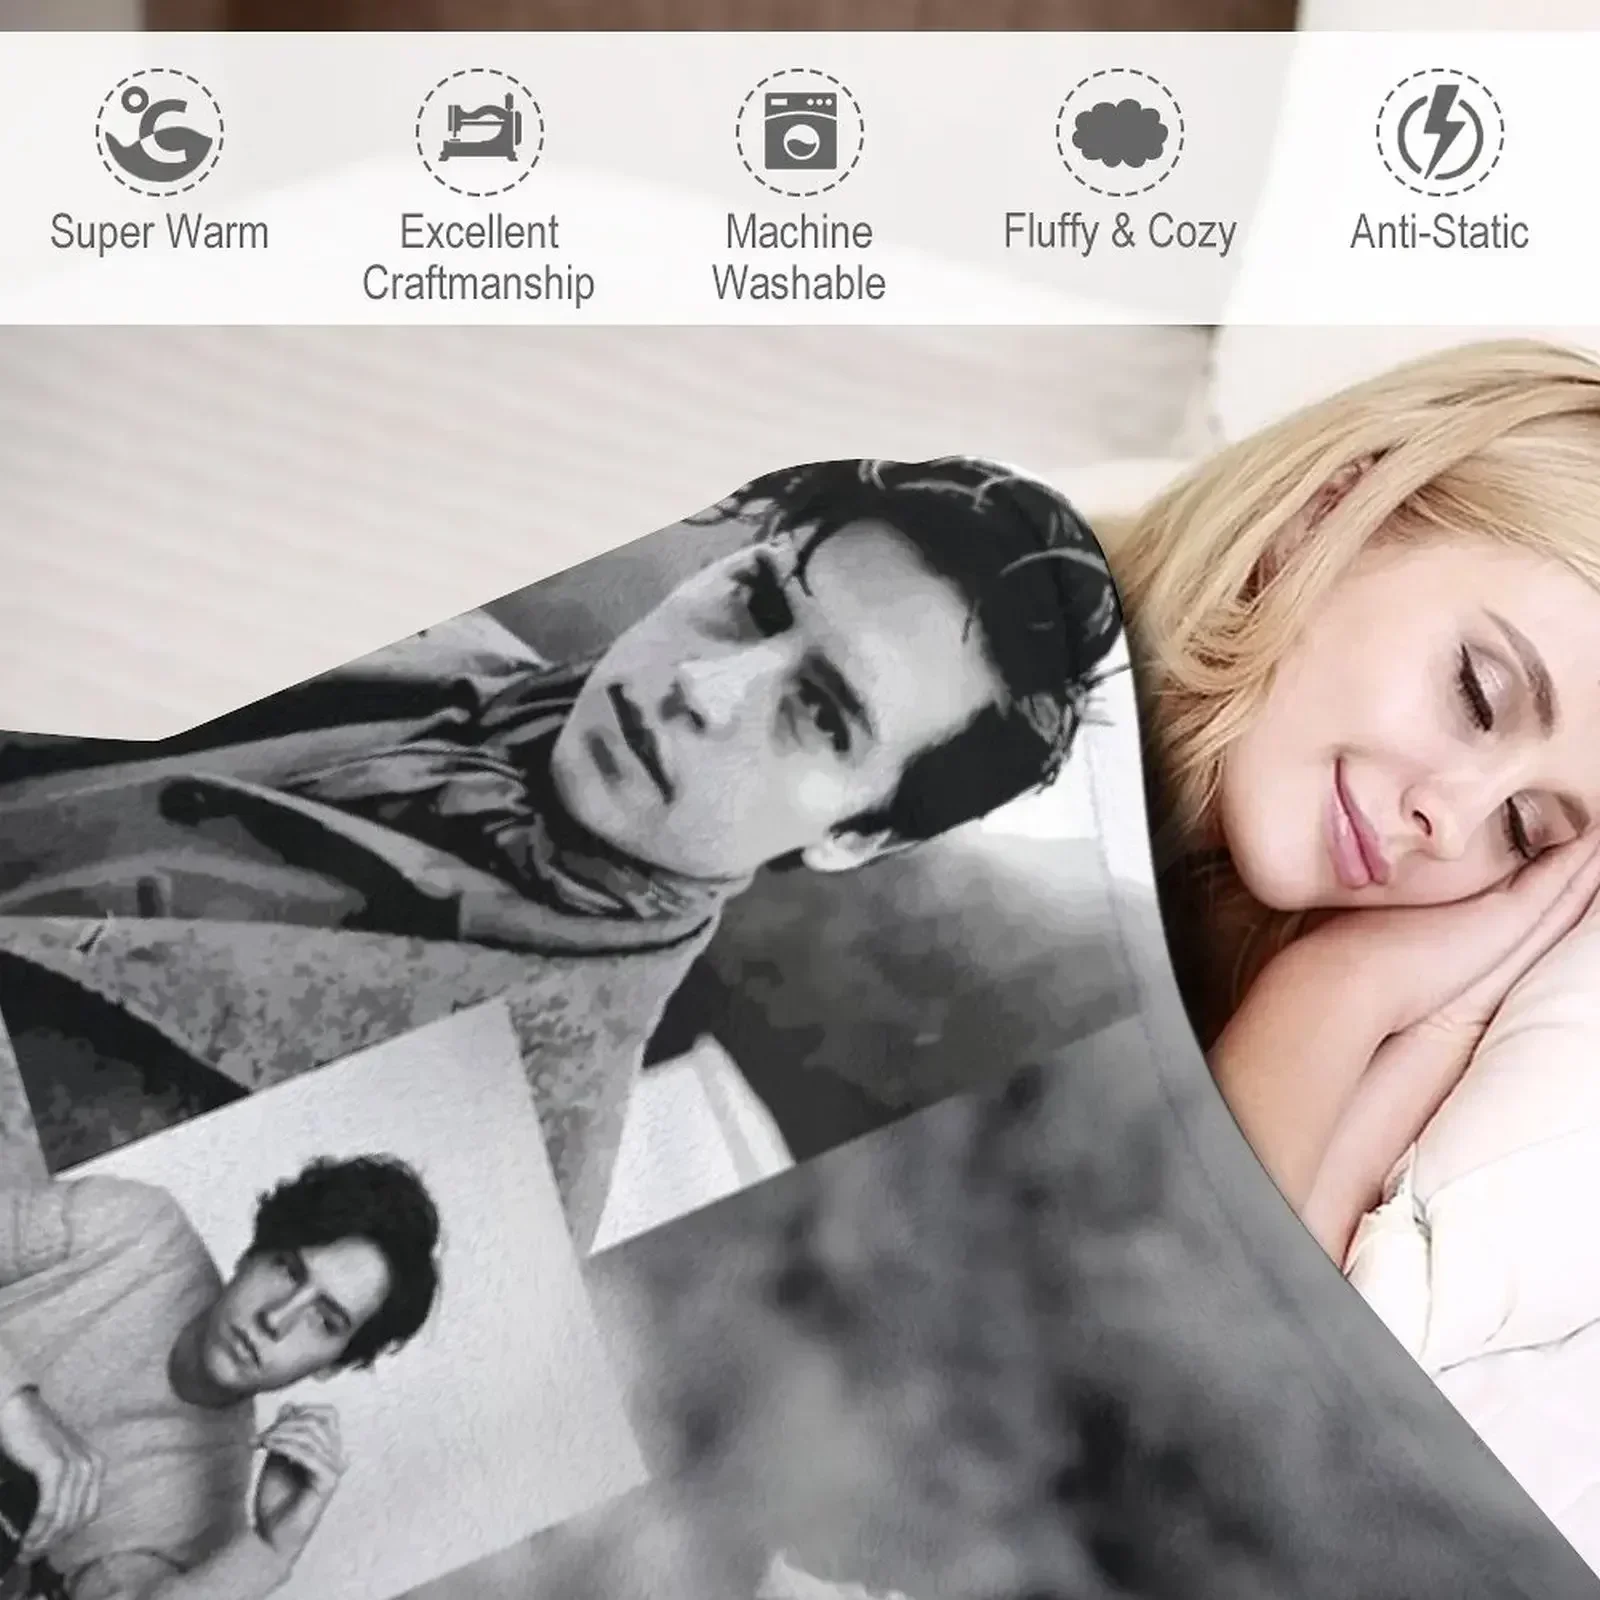This screenshot has height=1600, width=1600.
Task: Select the "Fluffy & Cozy" caption
Action: (x=1120, y=233)
